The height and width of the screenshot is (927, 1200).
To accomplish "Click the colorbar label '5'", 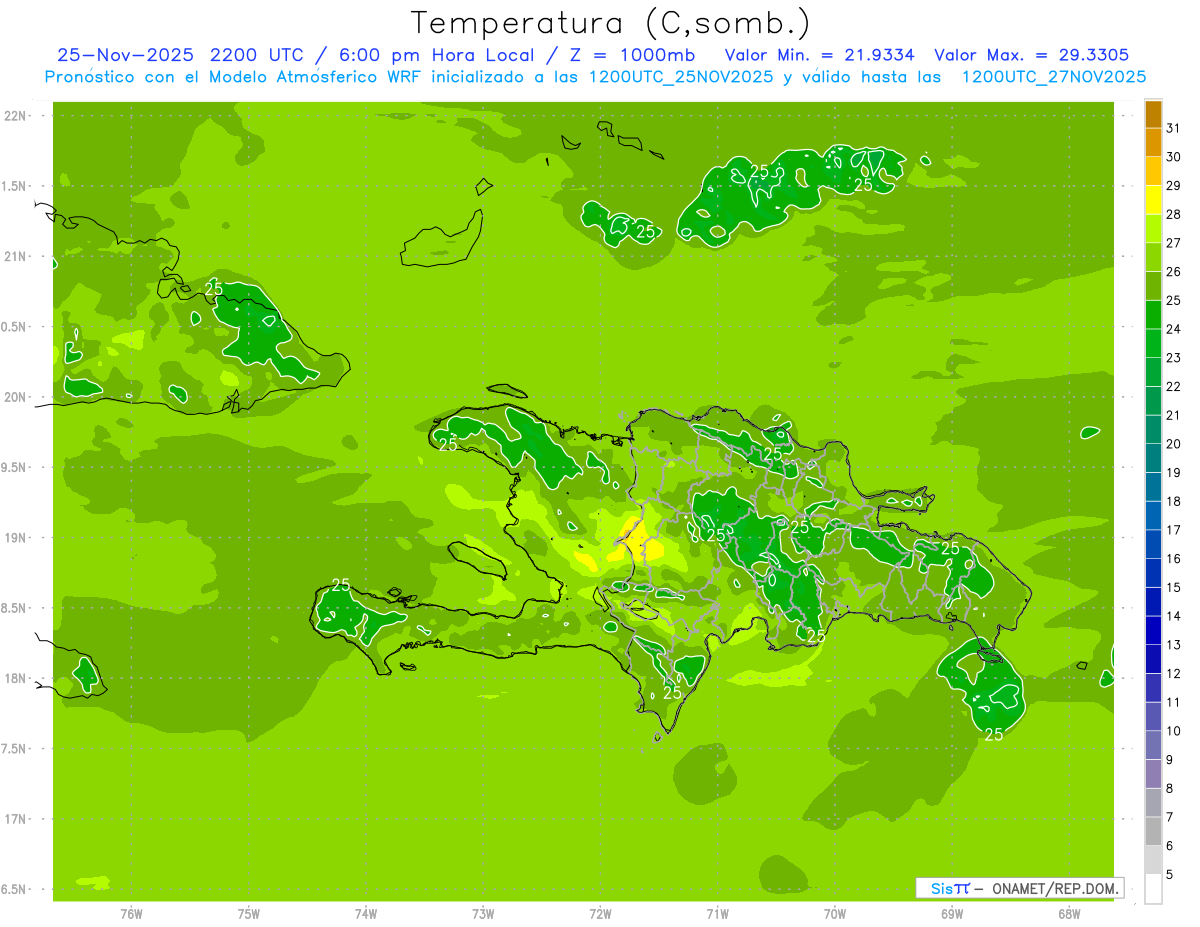I will (1170, 874).
